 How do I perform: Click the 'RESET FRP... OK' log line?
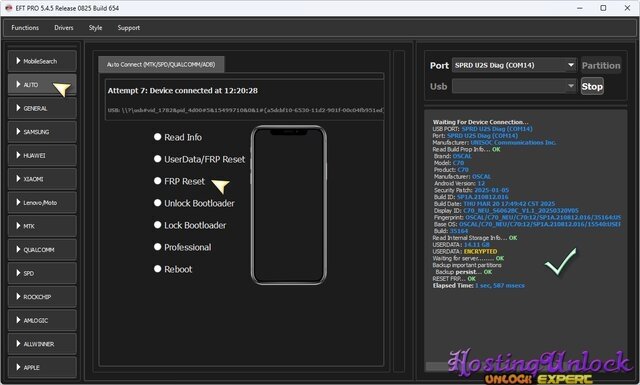tap(454, 278)
